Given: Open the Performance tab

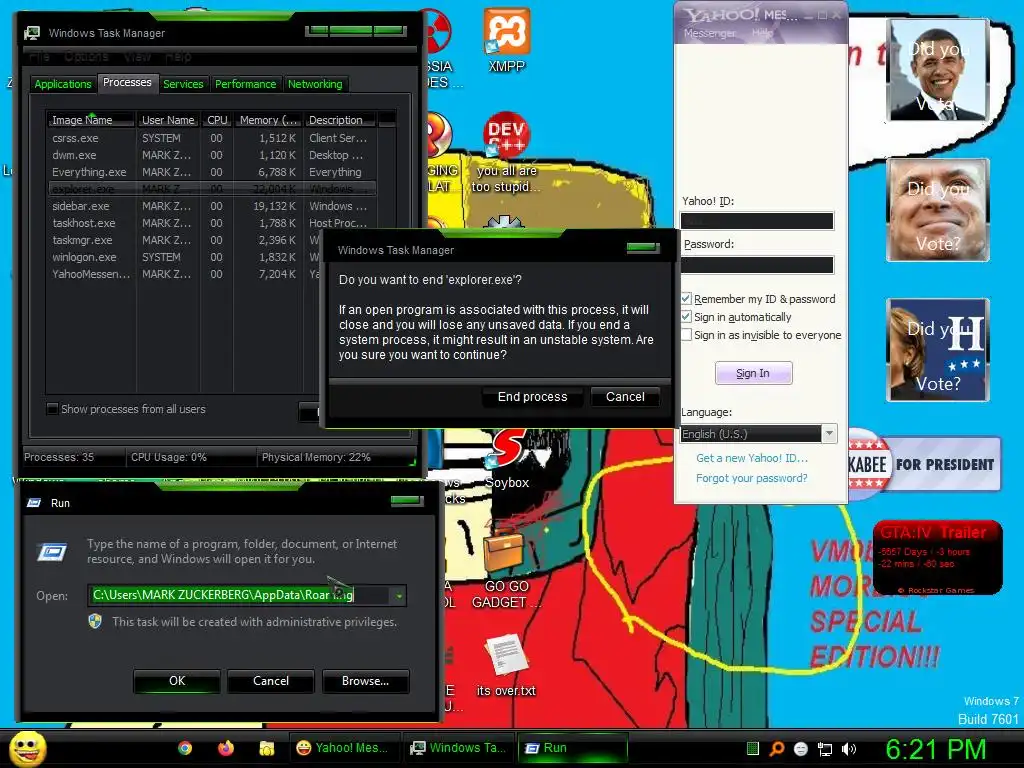Looking at the screenshot, I should tap(246, 84).
